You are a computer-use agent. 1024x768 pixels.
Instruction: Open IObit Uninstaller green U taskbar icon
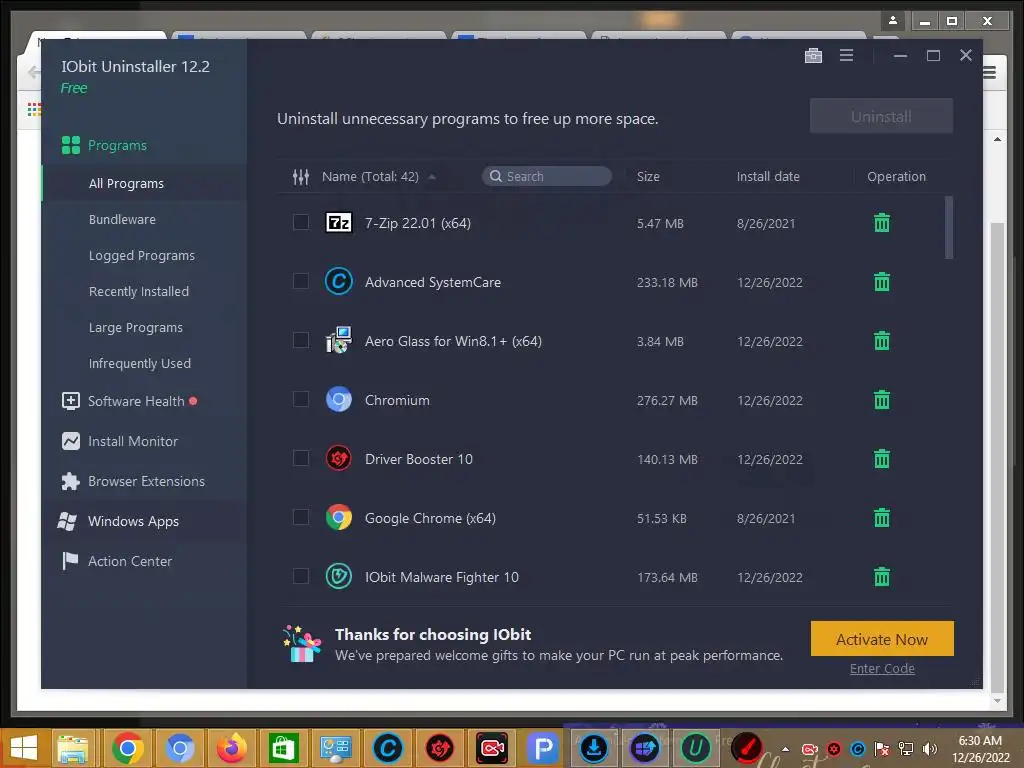click(x=695, y=748)
